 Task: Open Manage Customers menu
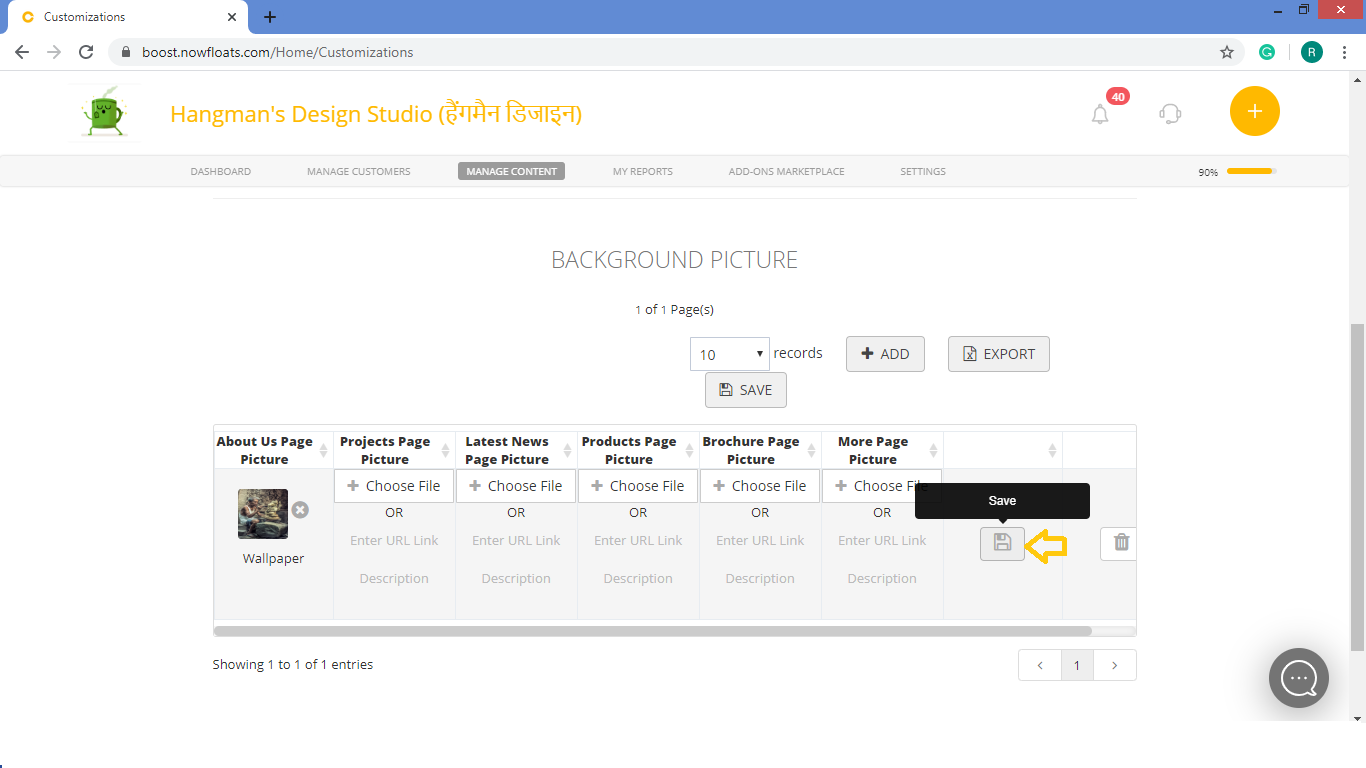[359, 172]
